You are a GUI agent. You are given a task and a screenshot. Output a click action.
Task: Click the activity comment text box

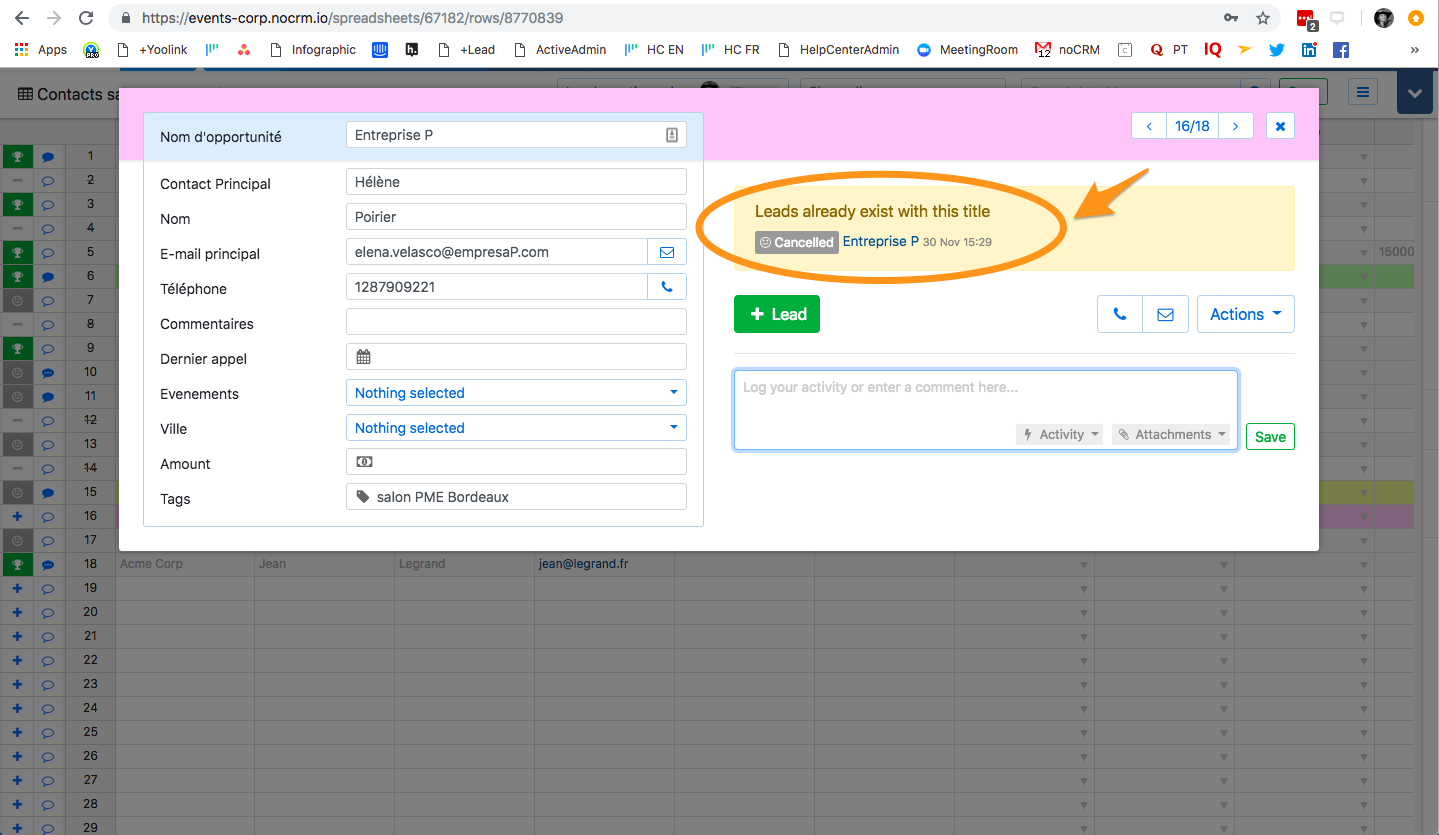point(985,395)
